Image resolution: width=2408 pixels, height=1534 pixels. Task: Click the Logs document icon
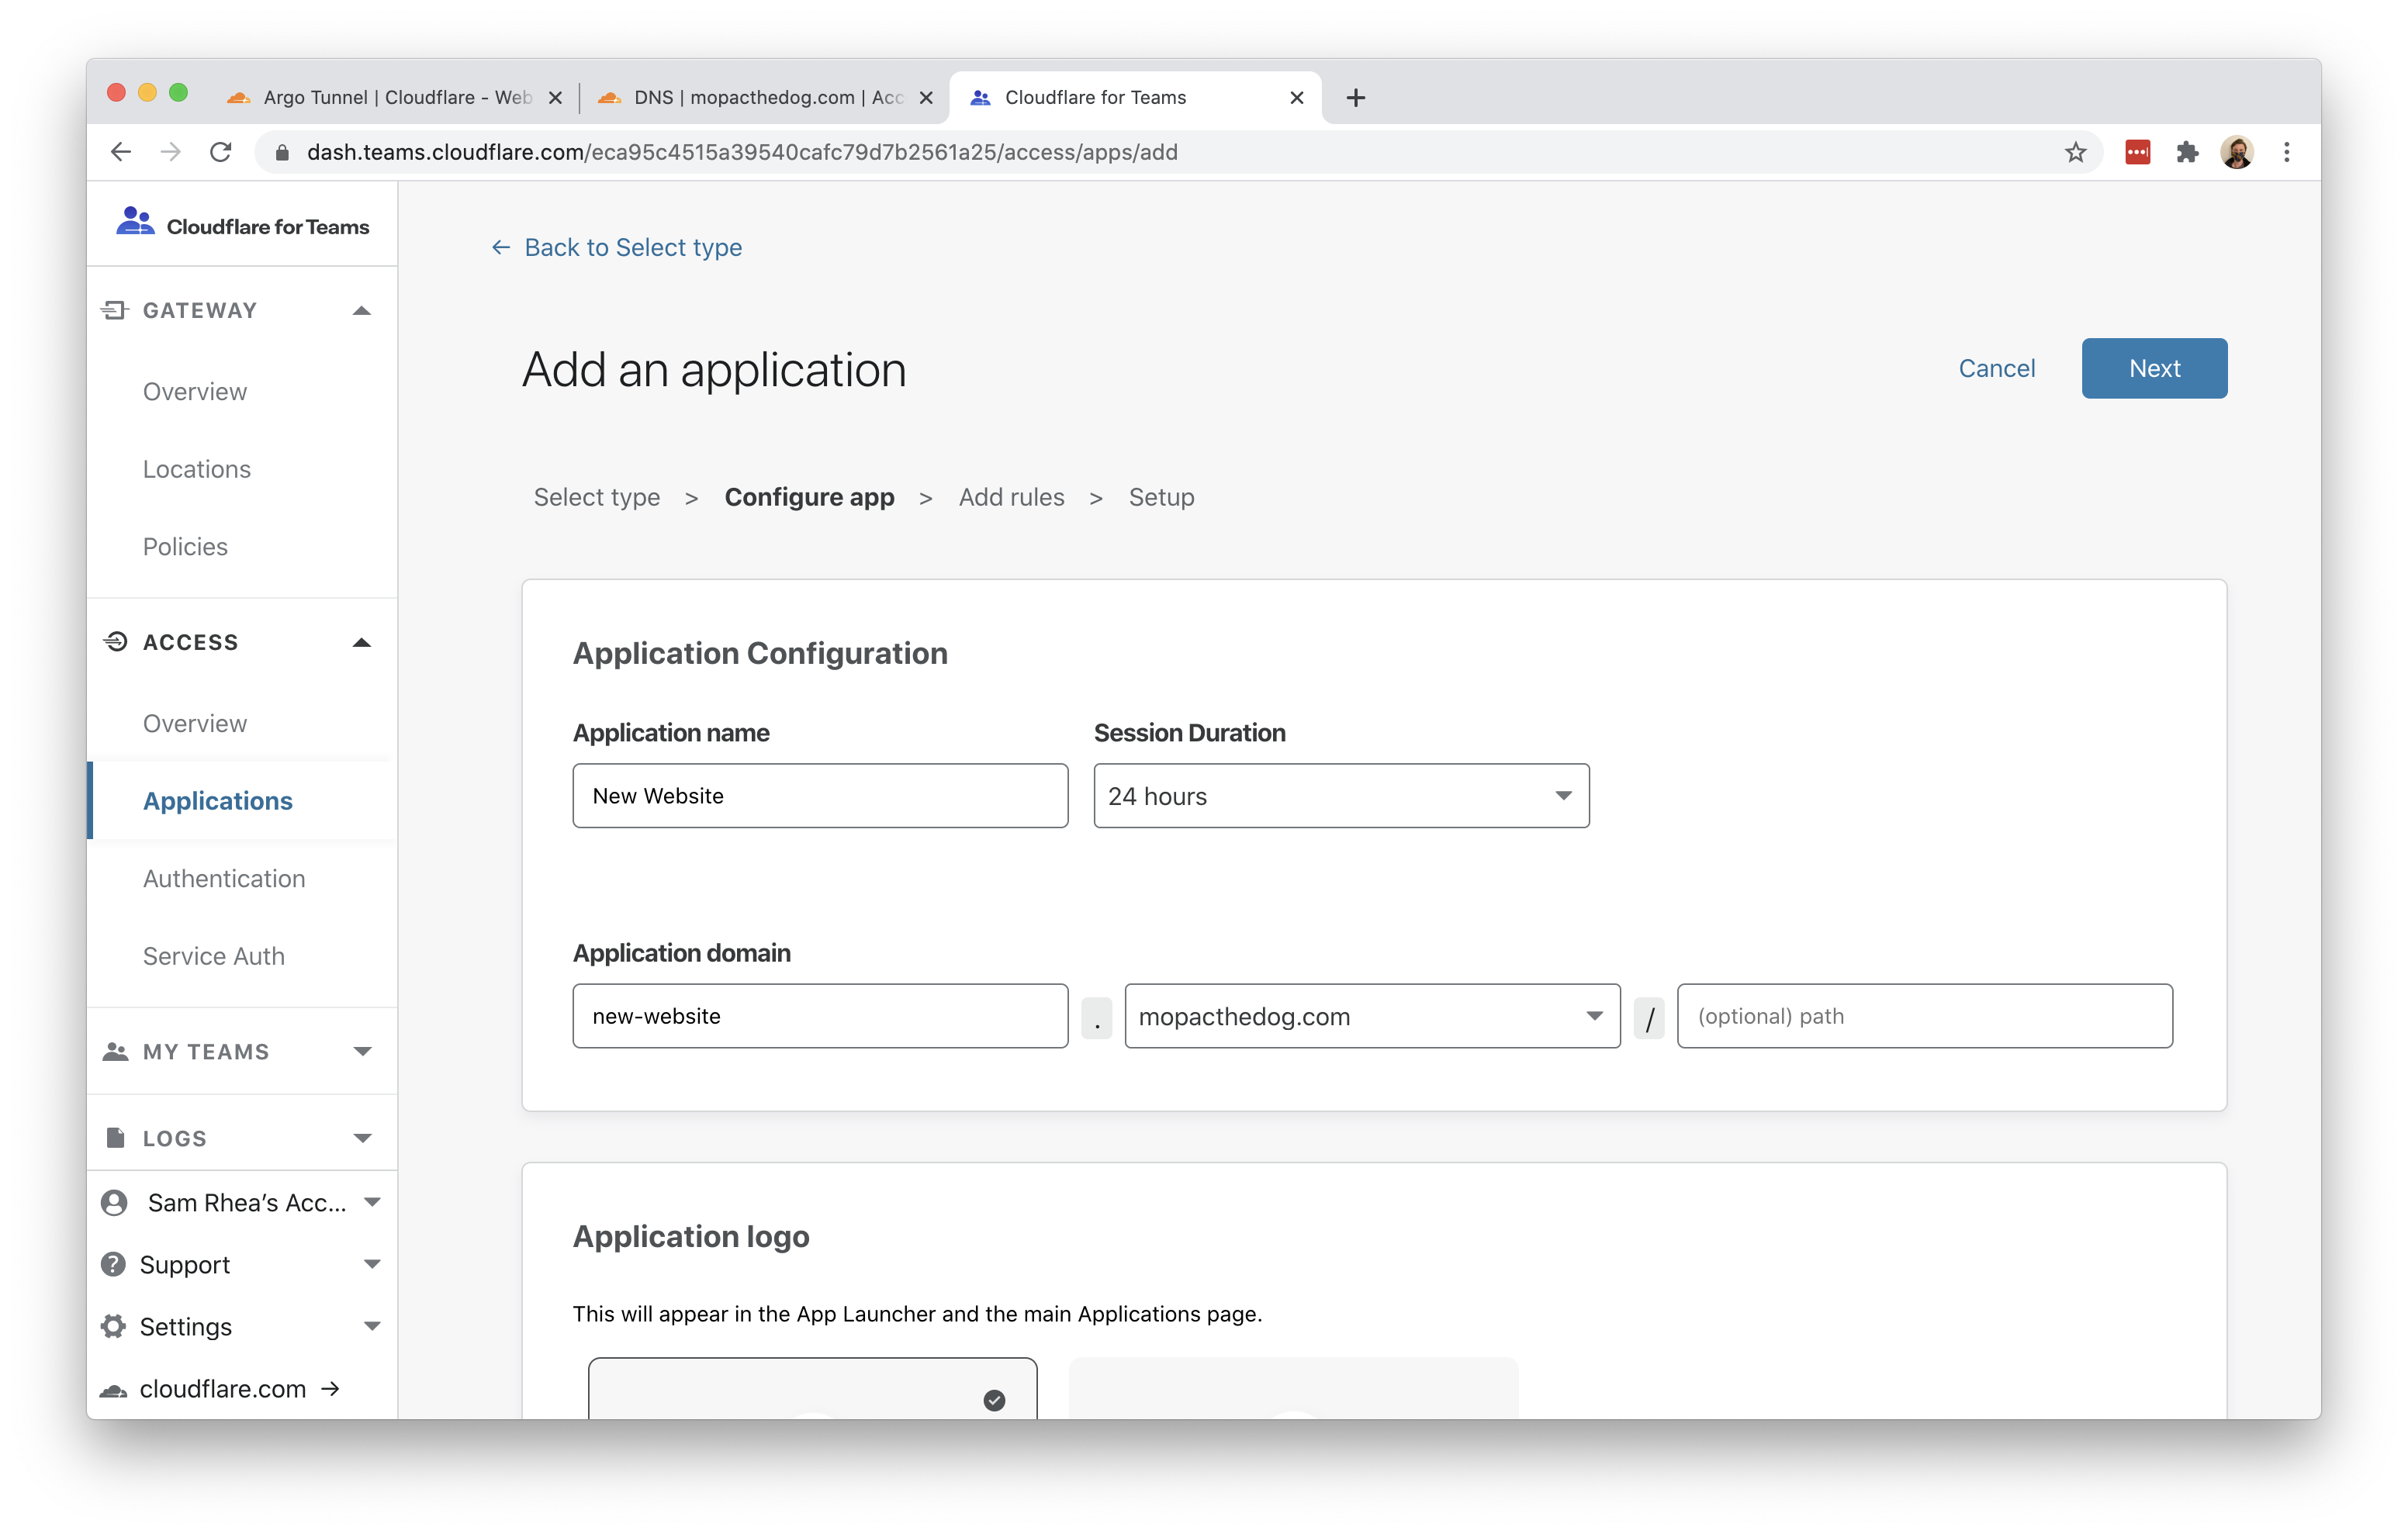pos(113,1137)
